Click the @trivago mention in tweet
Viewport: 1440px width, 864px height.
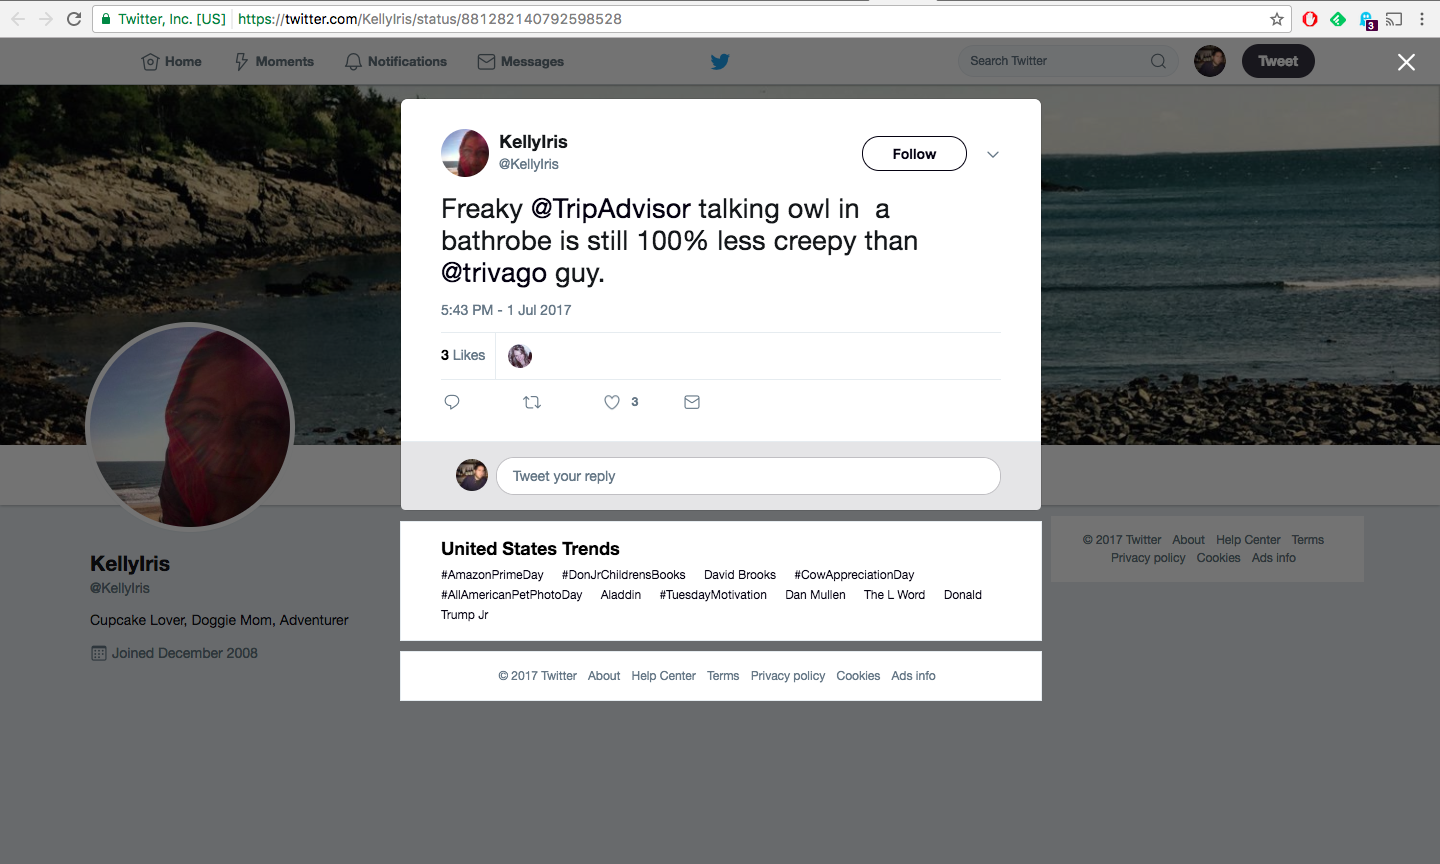point(494,273)
